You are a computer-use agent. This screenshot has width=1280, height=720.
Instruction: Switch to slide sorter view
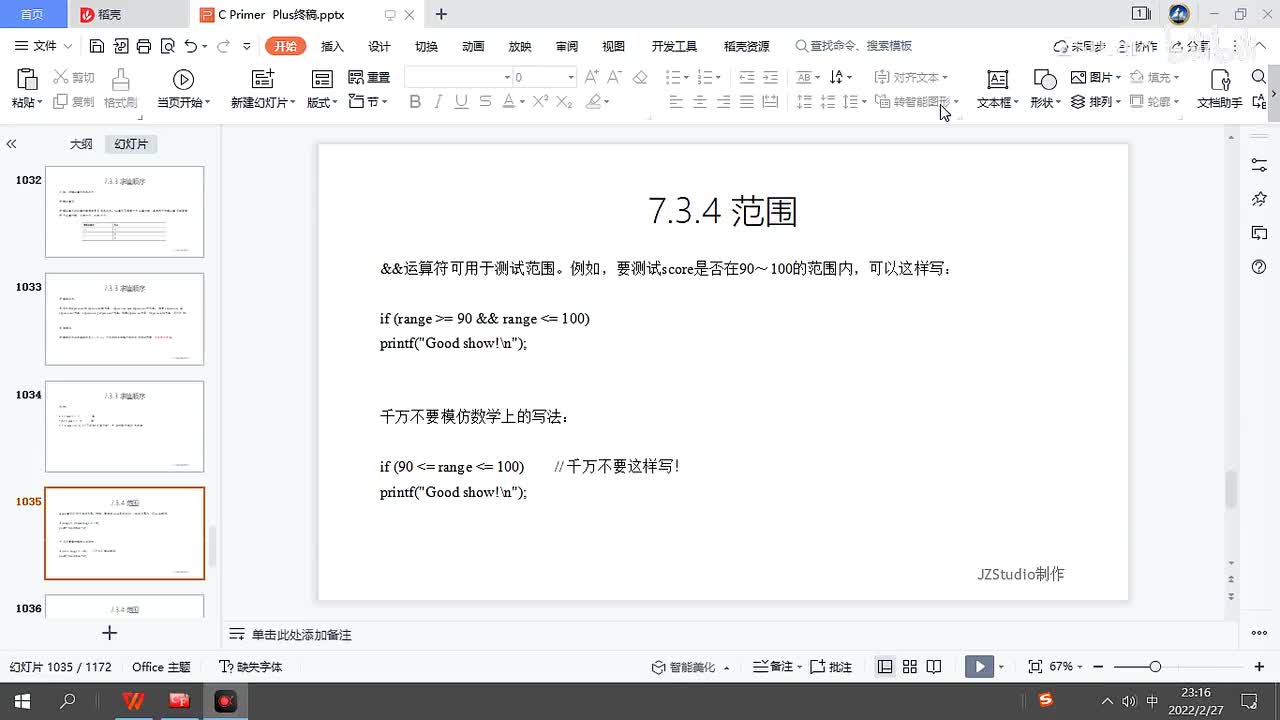pyautogui.click(x=910, y=667)
